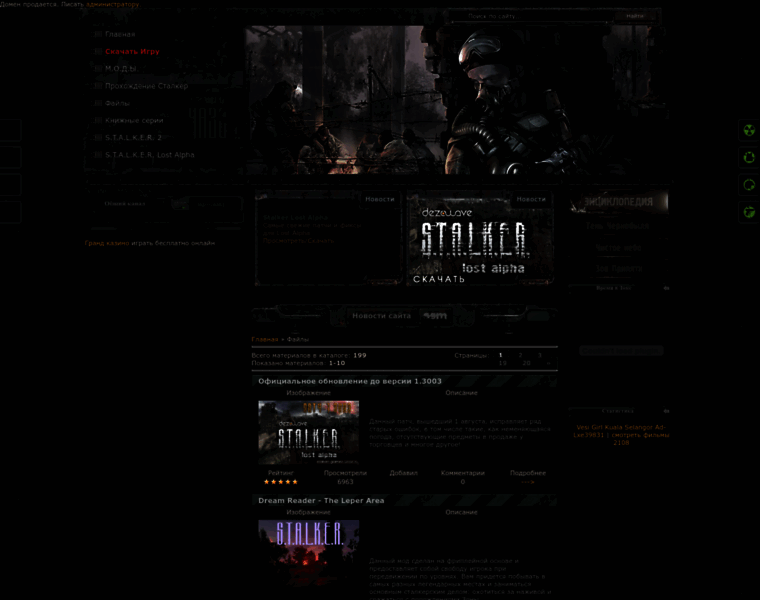Image resolution: width=760 pixels, height=600 pixels.
Task: Go to page 19 of the catalog
Action: click(503, 363)
